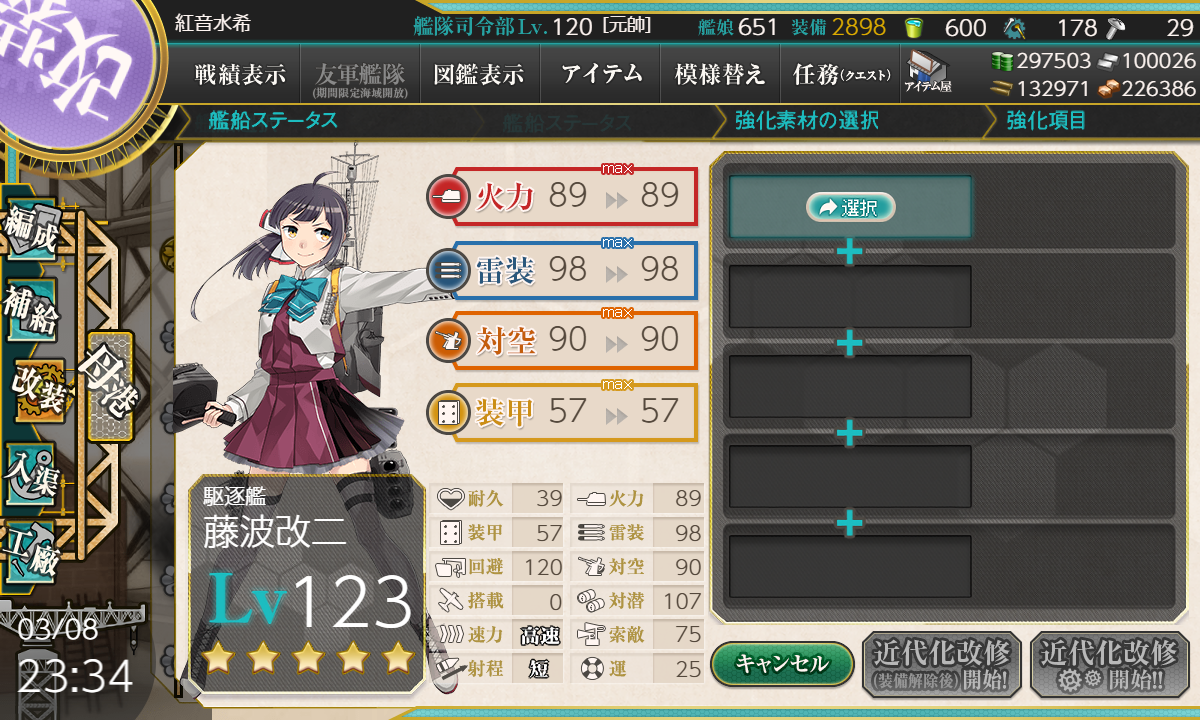This screenshot has height=720, width=1200.
Task: Open 戦績表示 records menu
Action: tap(240, 74)
